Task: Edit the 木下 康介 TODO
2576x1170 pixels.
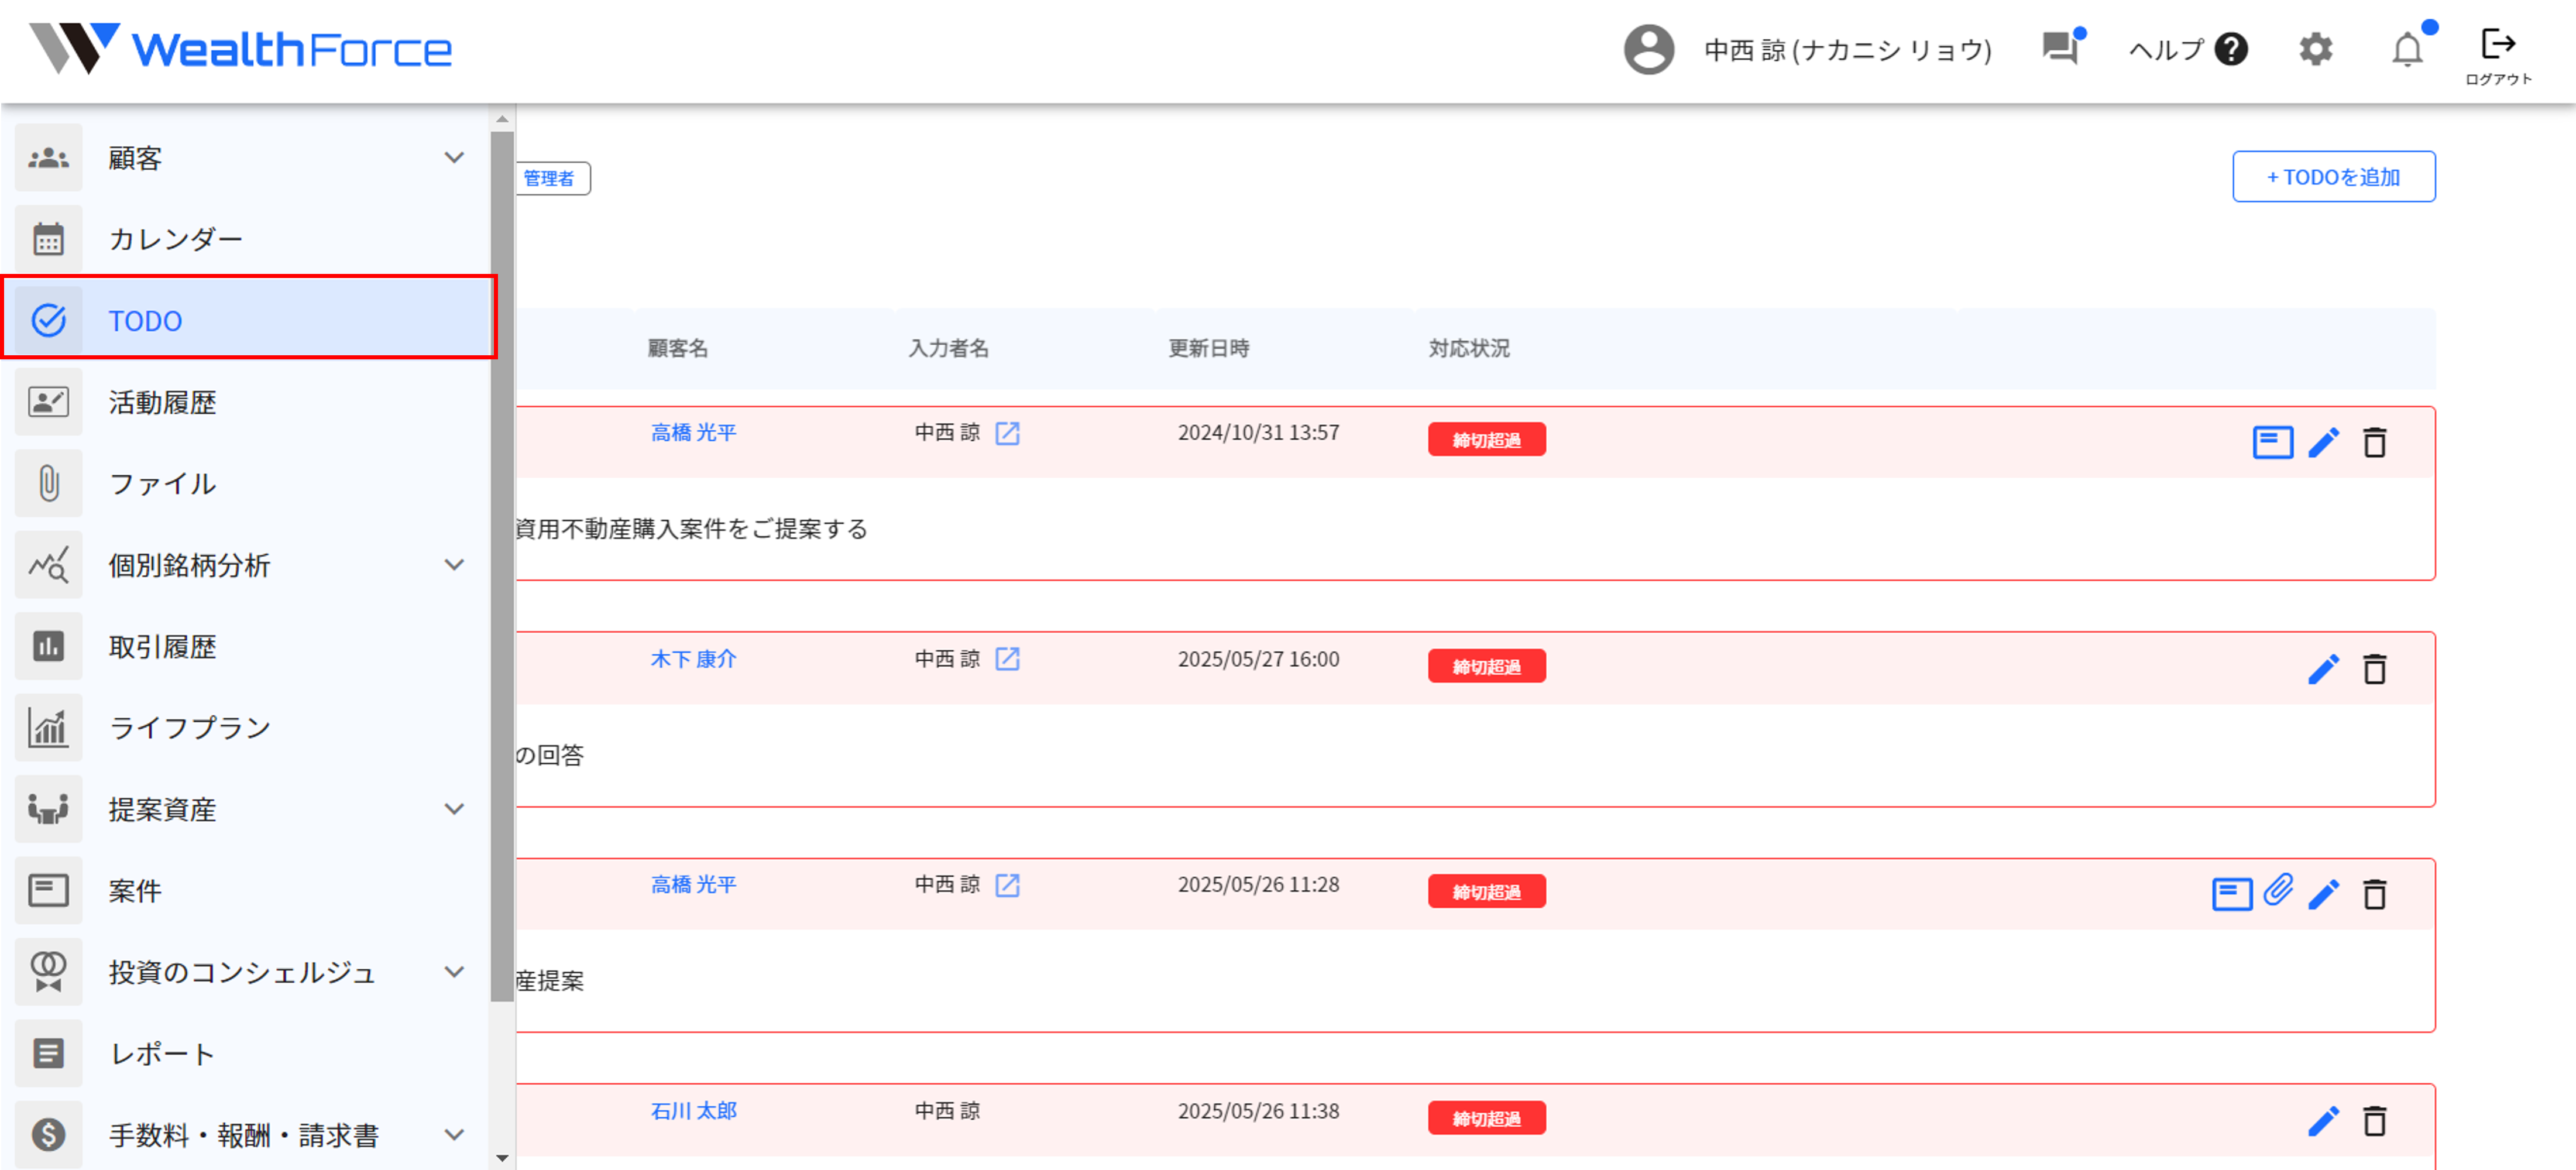Action: pyautogui.click(x=2324, y=669)
